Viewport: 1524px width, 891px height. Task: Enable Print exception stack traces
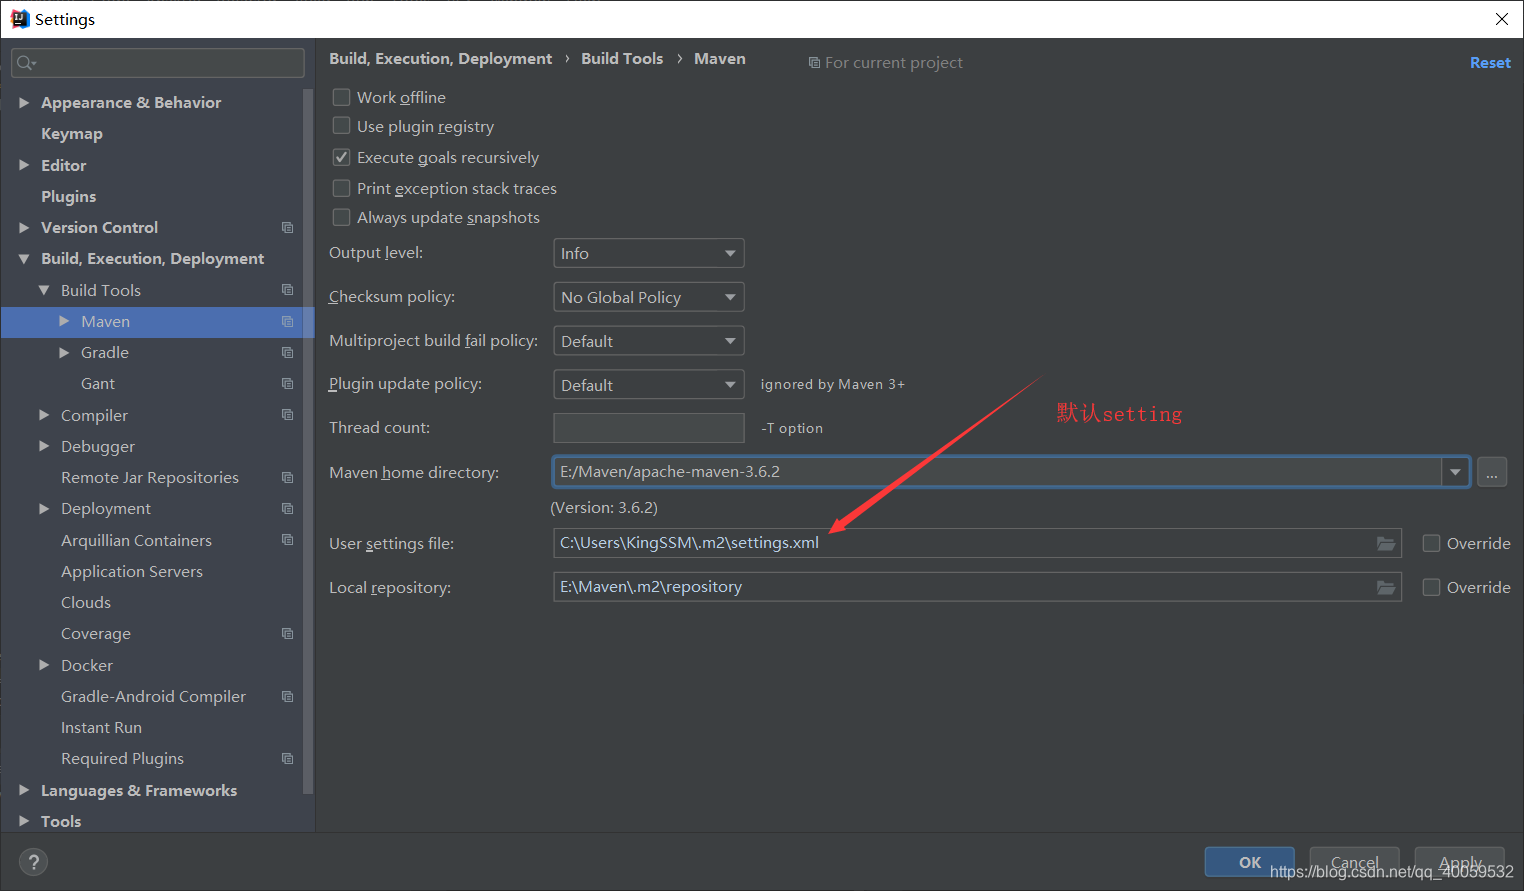341,188
